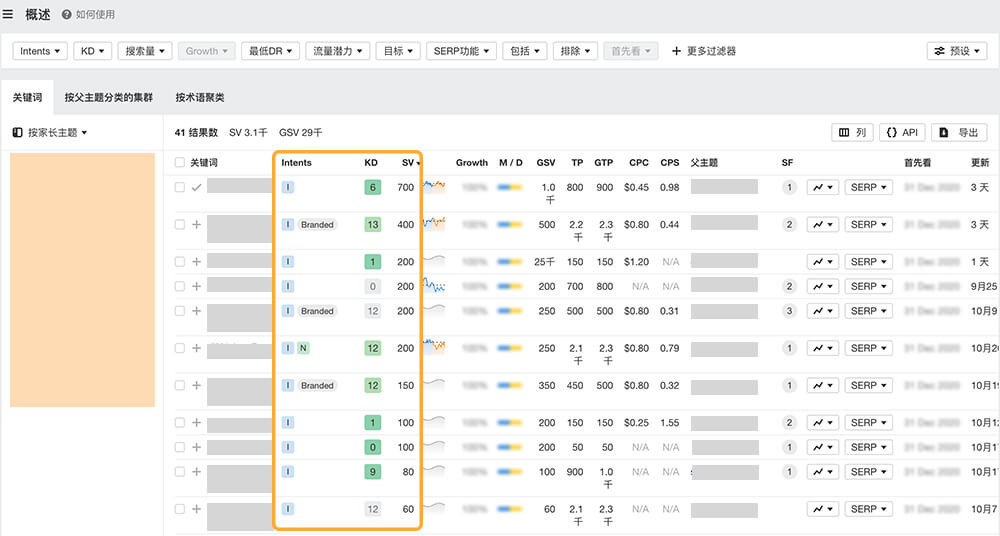Open the trend chart button in the SV 60 row
1000x536 pixels.
(x=822, y=509)
